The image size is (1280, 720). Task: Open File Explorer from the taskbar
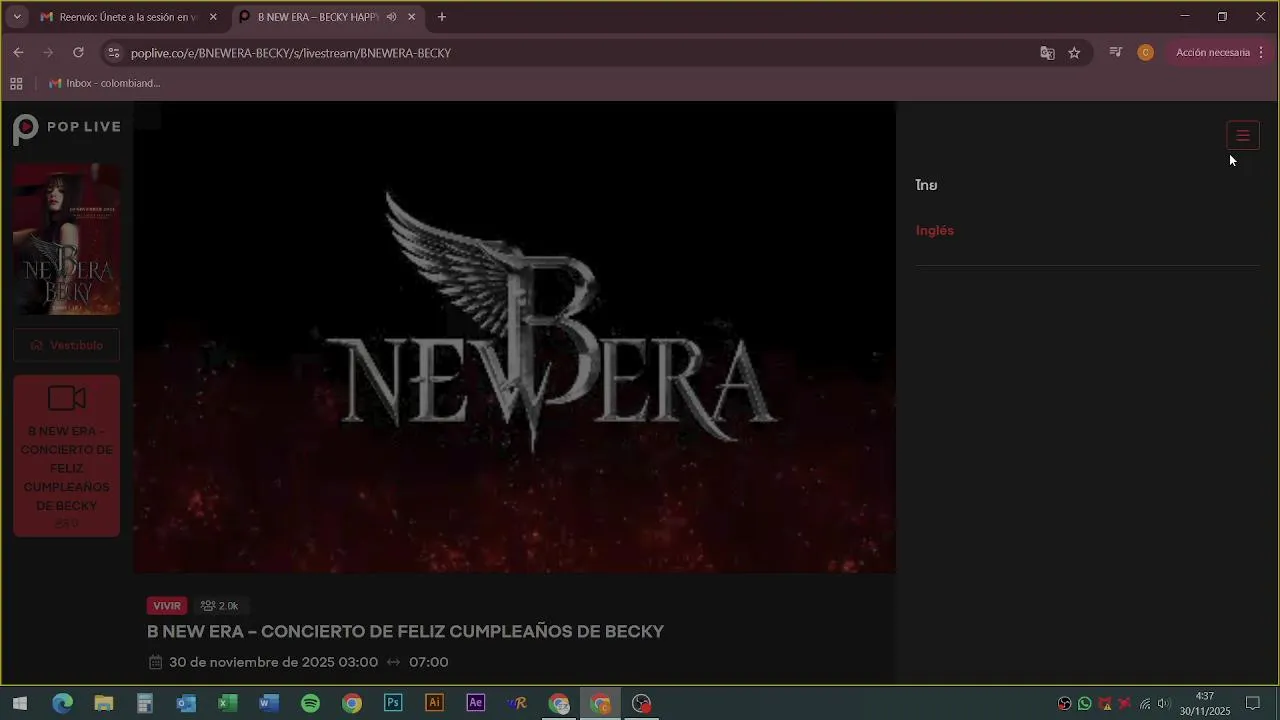(x=104, y=703)
